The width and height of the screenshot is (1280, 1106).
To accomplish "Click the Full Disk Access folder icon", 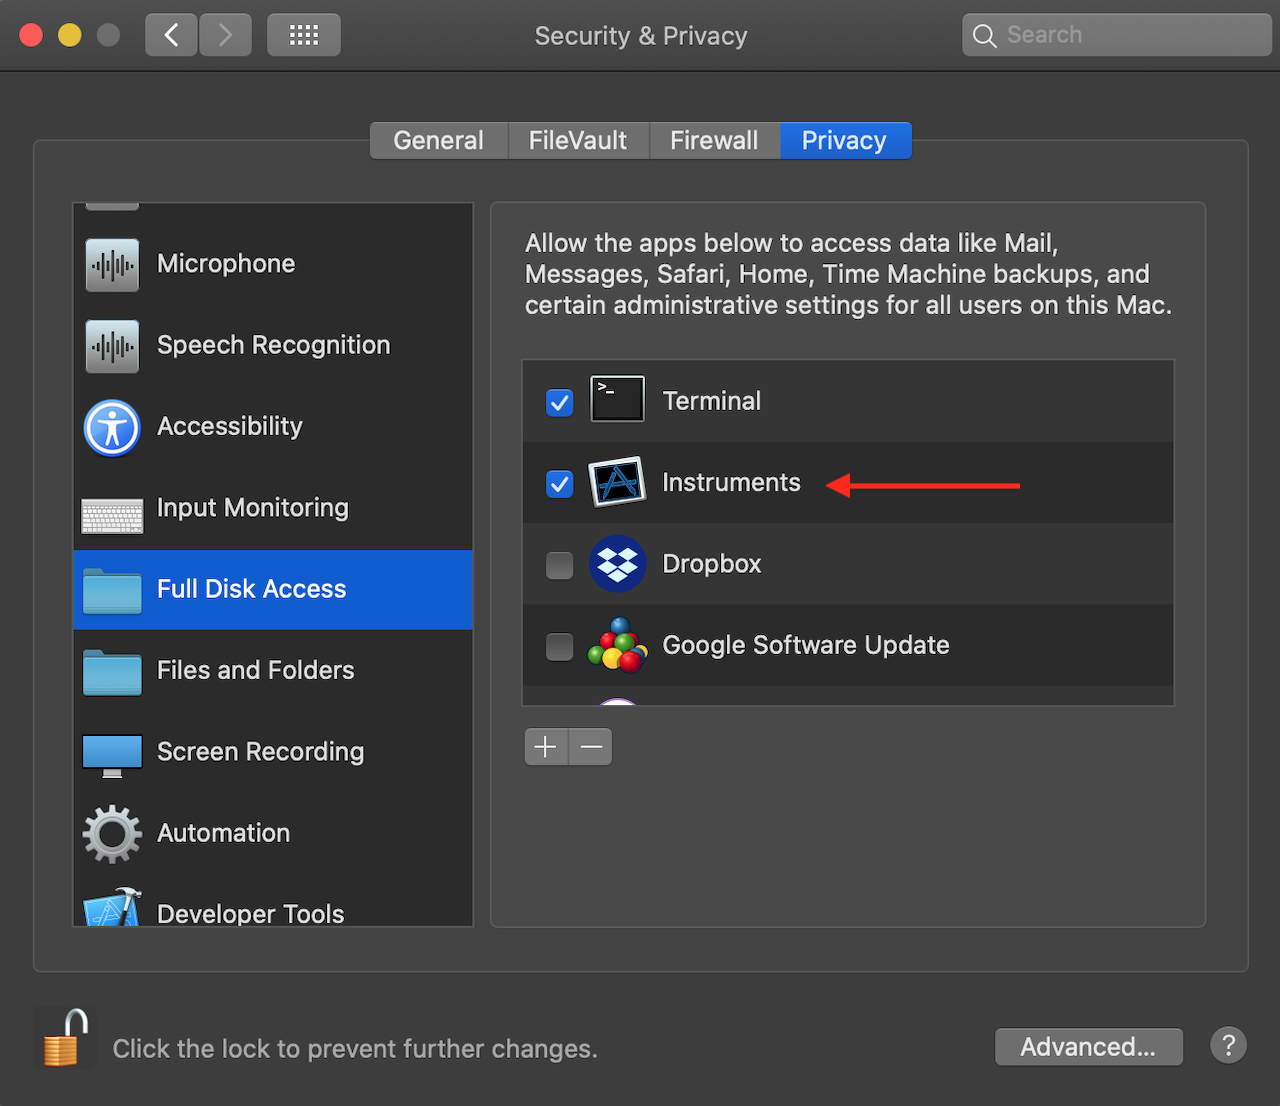I will [x=112, y=590].
